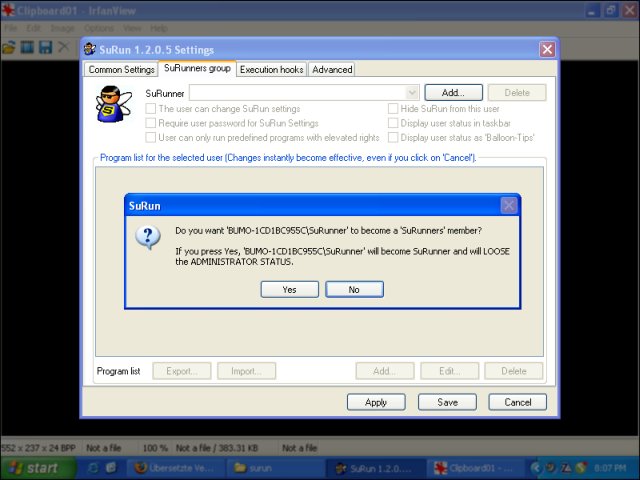Select the SuRunners group tab
Screen dimensions: 640x480
[197, 68]
